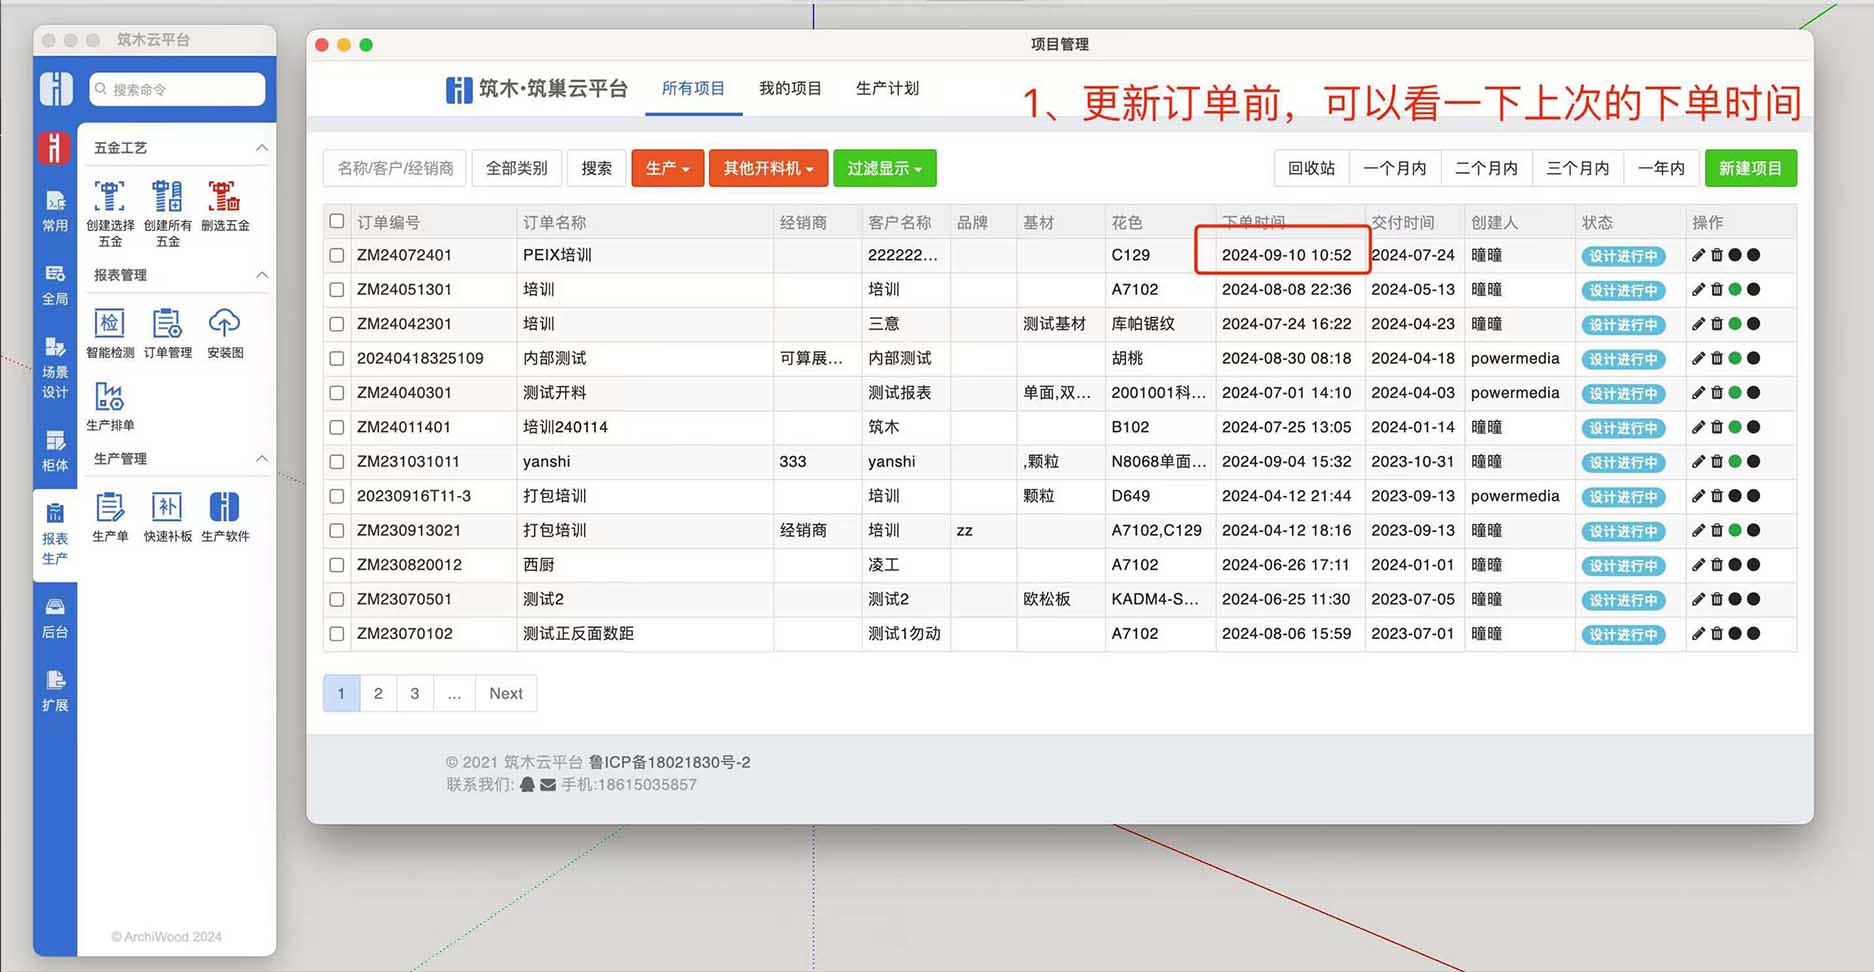This screenshot has height=972, width=1874.
Task: Switch to the 我的项目 tab
Action: tap(789, 88)
